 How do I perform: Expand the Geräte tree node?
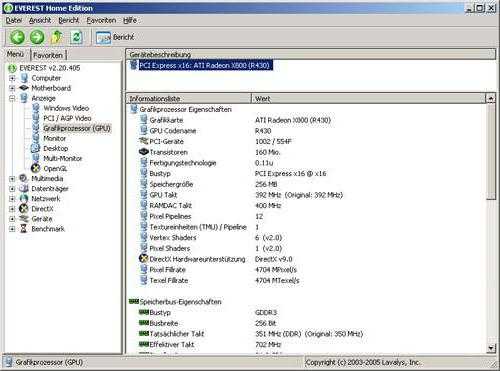12,219
